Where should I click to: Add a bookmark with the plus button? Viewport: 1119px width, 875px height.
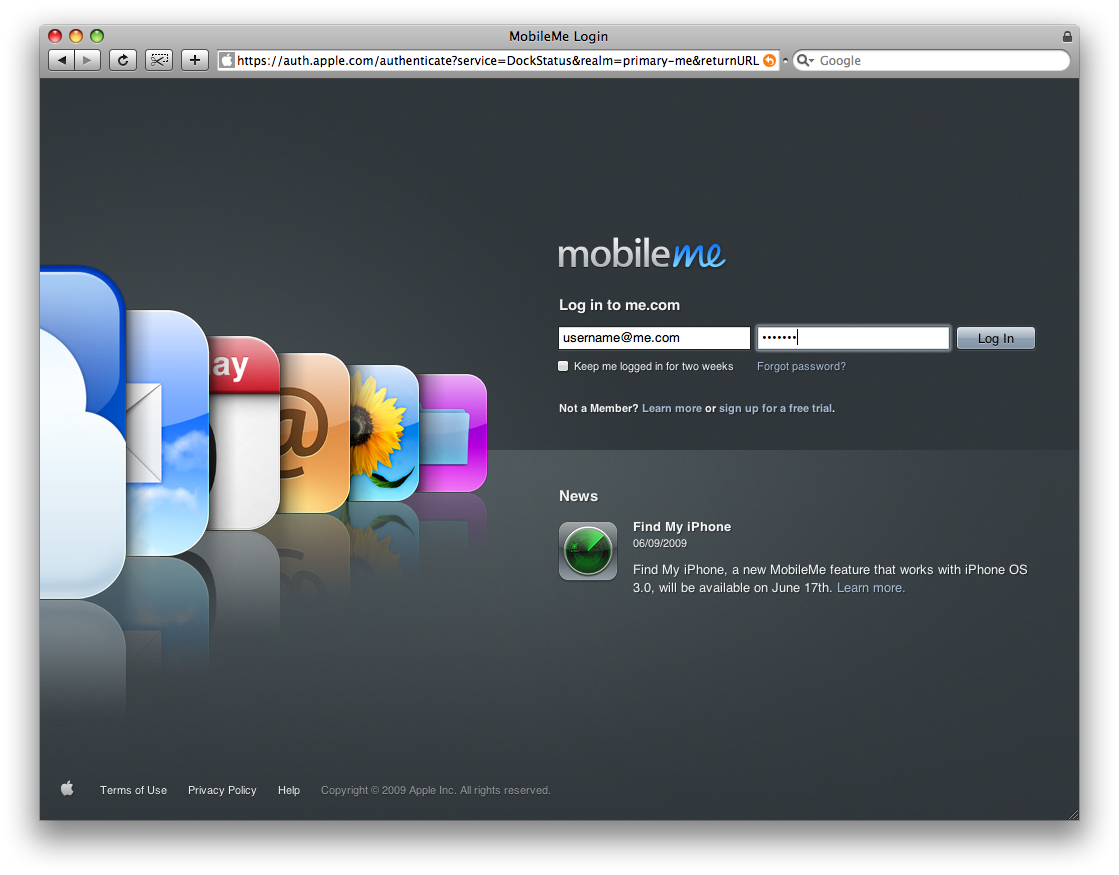click(195, 60)
